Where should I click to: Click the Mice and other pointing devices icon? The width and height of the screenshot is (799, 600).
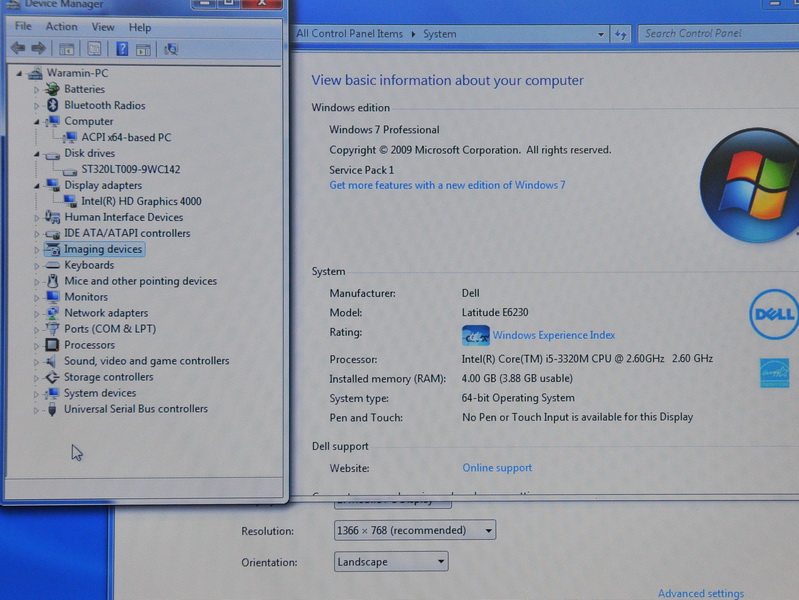click(x=52, y=281)
